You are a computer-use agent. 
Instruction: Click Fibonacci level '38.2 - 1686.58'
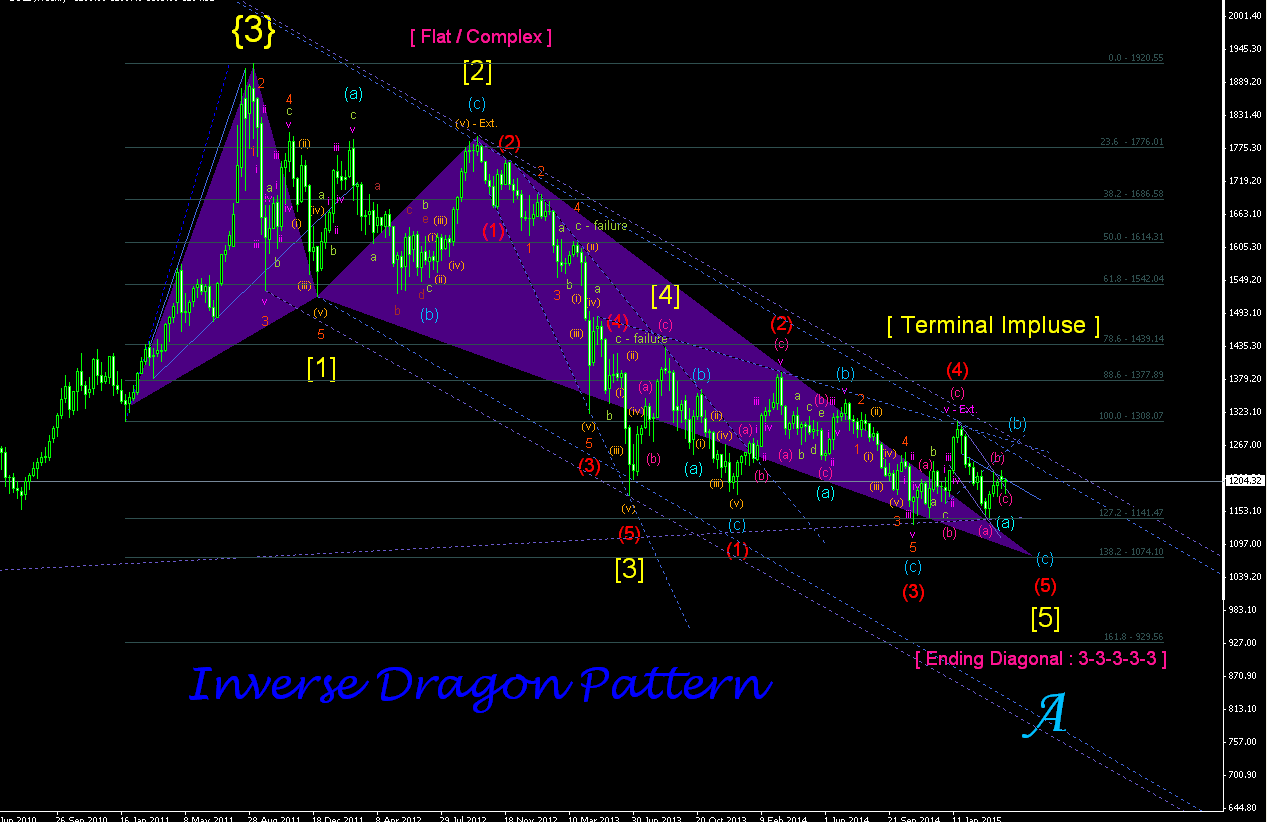pyautogui.click(x=1133, y=194)
